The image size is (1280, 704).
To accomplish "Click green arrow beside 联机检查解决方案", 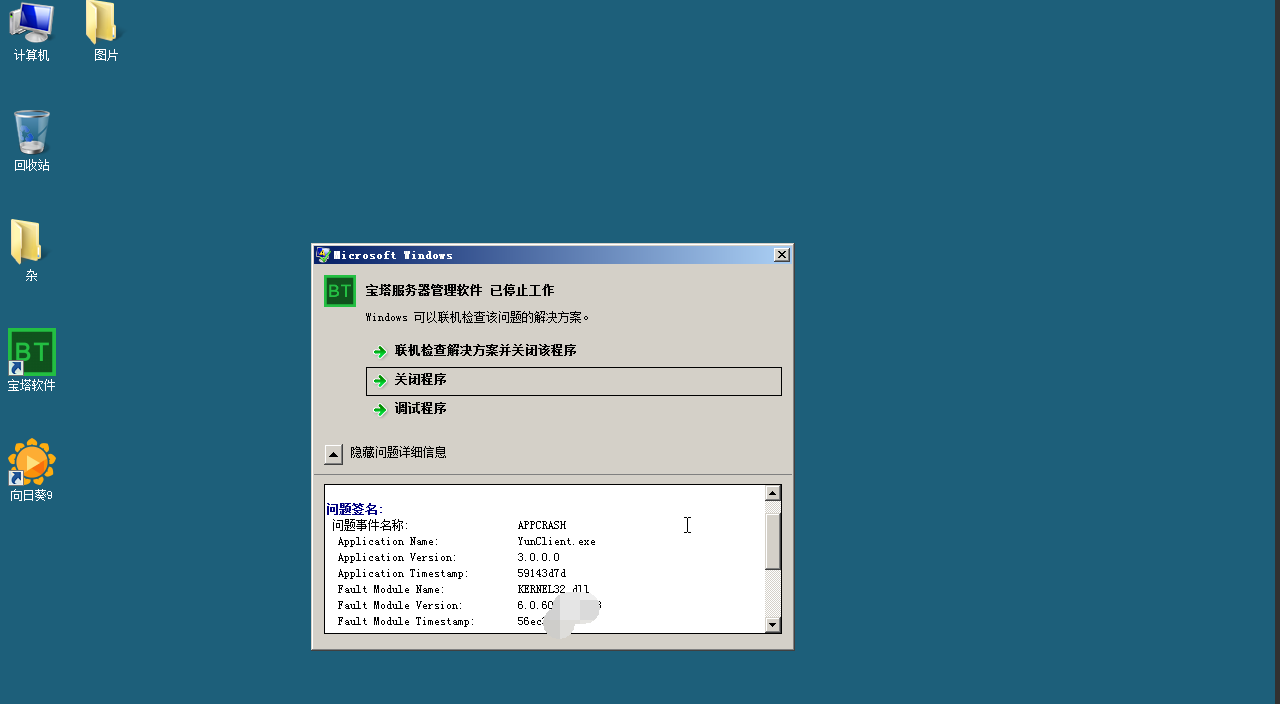I will [380, 352].
